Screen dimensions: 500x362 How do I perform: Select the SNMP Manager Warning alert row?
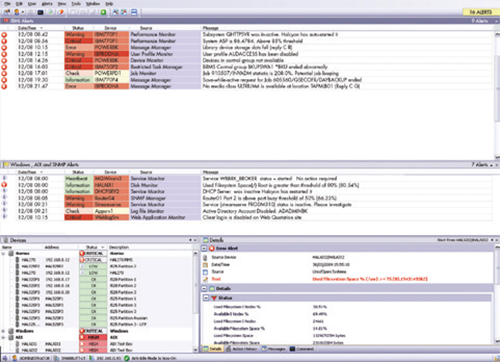pos(247,198)
